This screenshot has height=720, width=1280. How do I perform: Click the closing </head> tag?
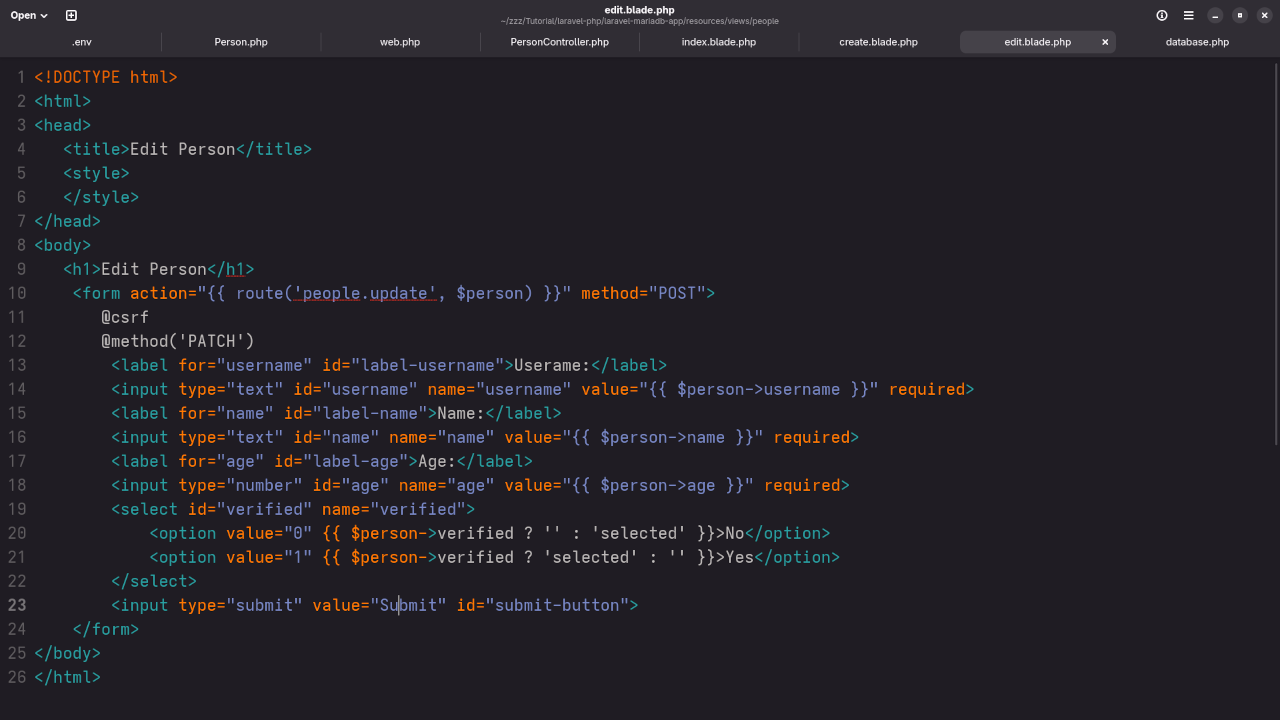(x=67, y=221)
